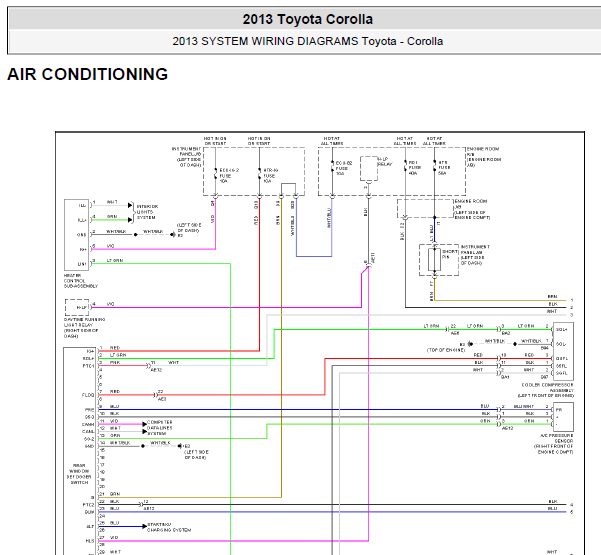This screenshot has height=555, width=601.
Task: Click the Rear Window Defogger Switch label
Action: tap(79, 474)
